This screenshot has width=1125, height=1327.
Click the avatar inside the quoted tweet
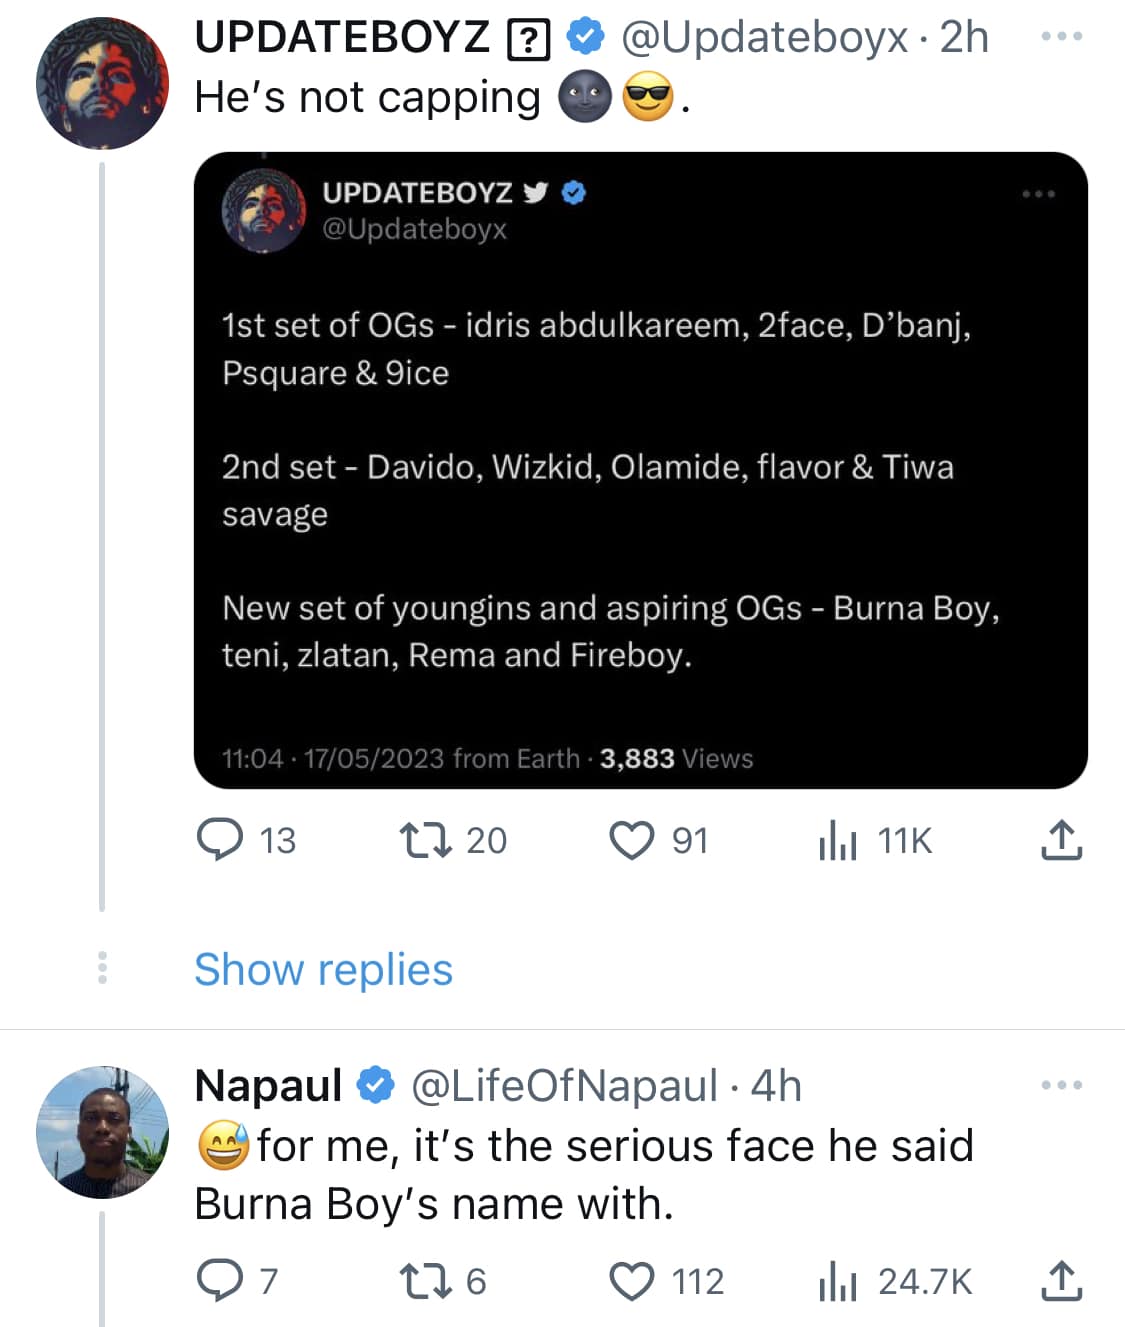[264, 209]
